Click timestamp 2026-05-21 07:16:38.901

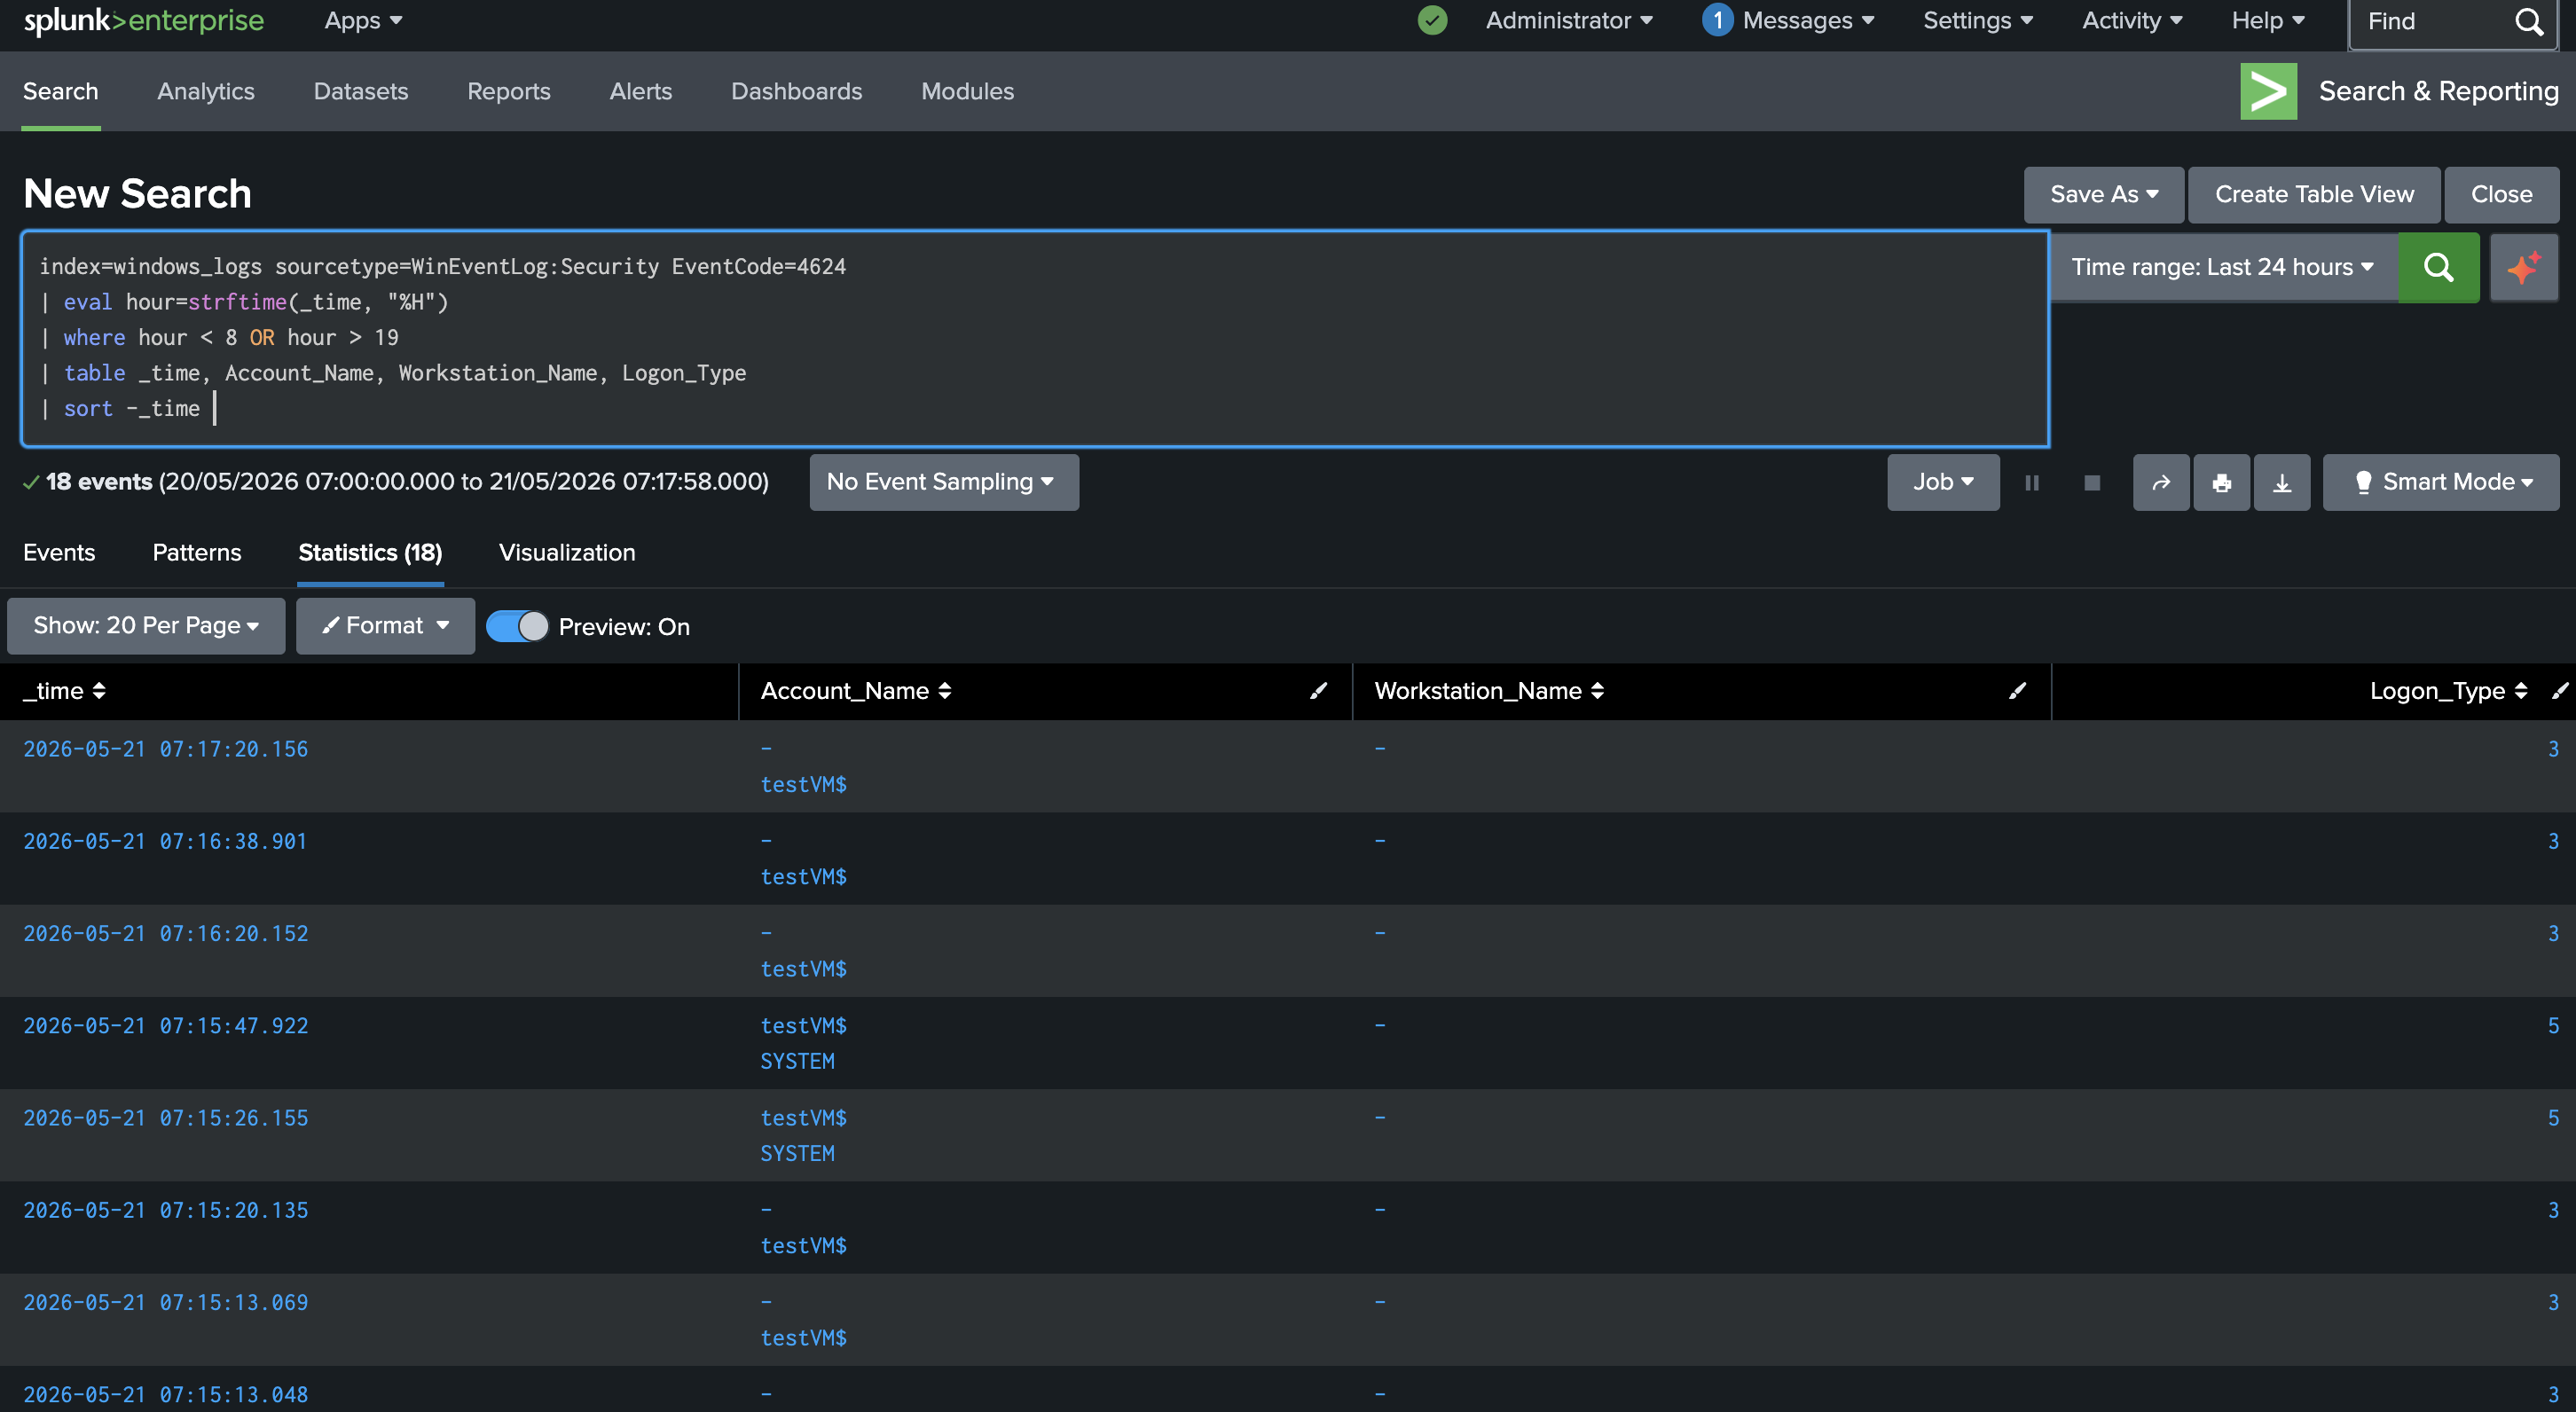[x=166, y=841]
